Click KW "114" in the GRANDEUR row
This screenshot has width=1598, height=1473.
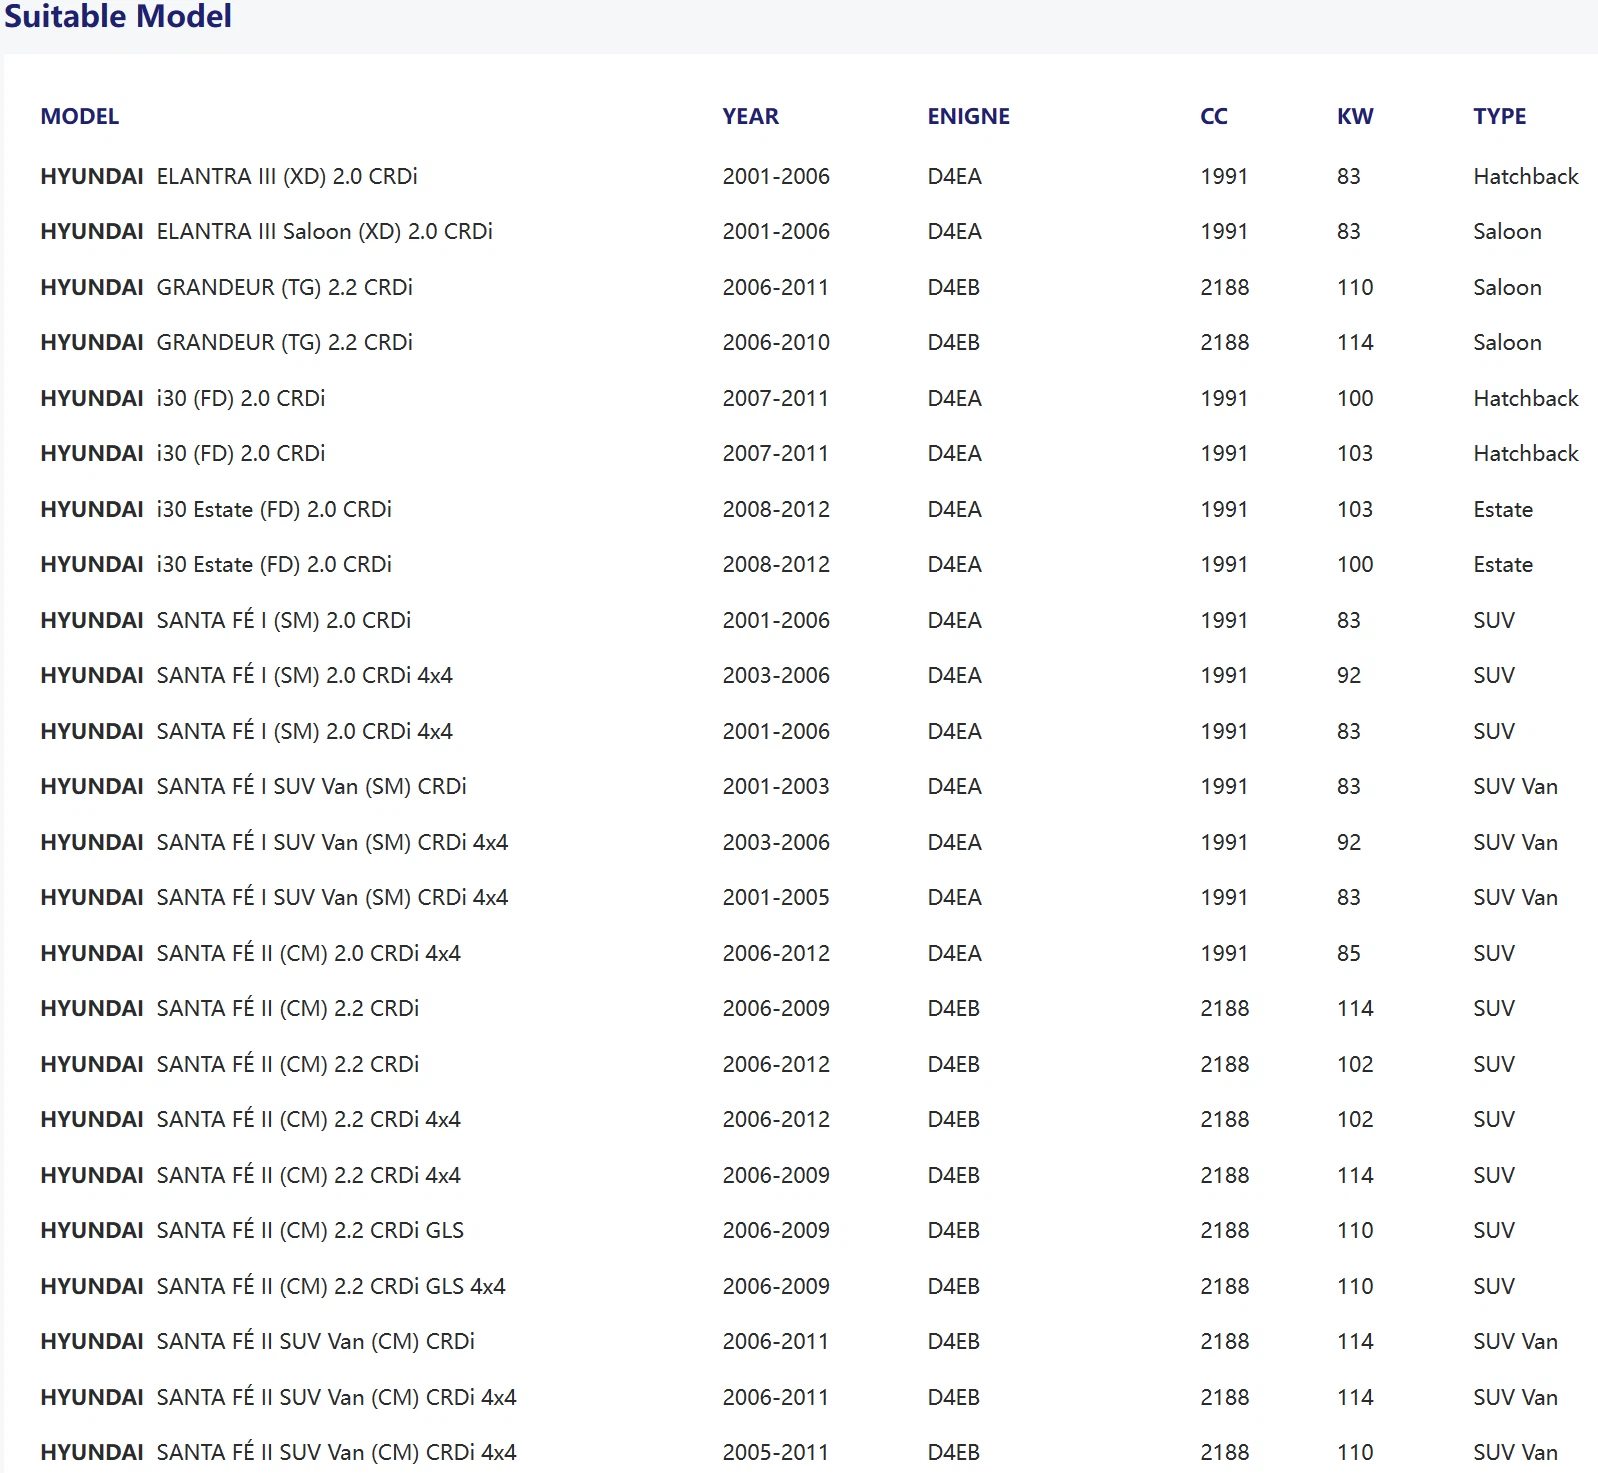click(1355, 343)
